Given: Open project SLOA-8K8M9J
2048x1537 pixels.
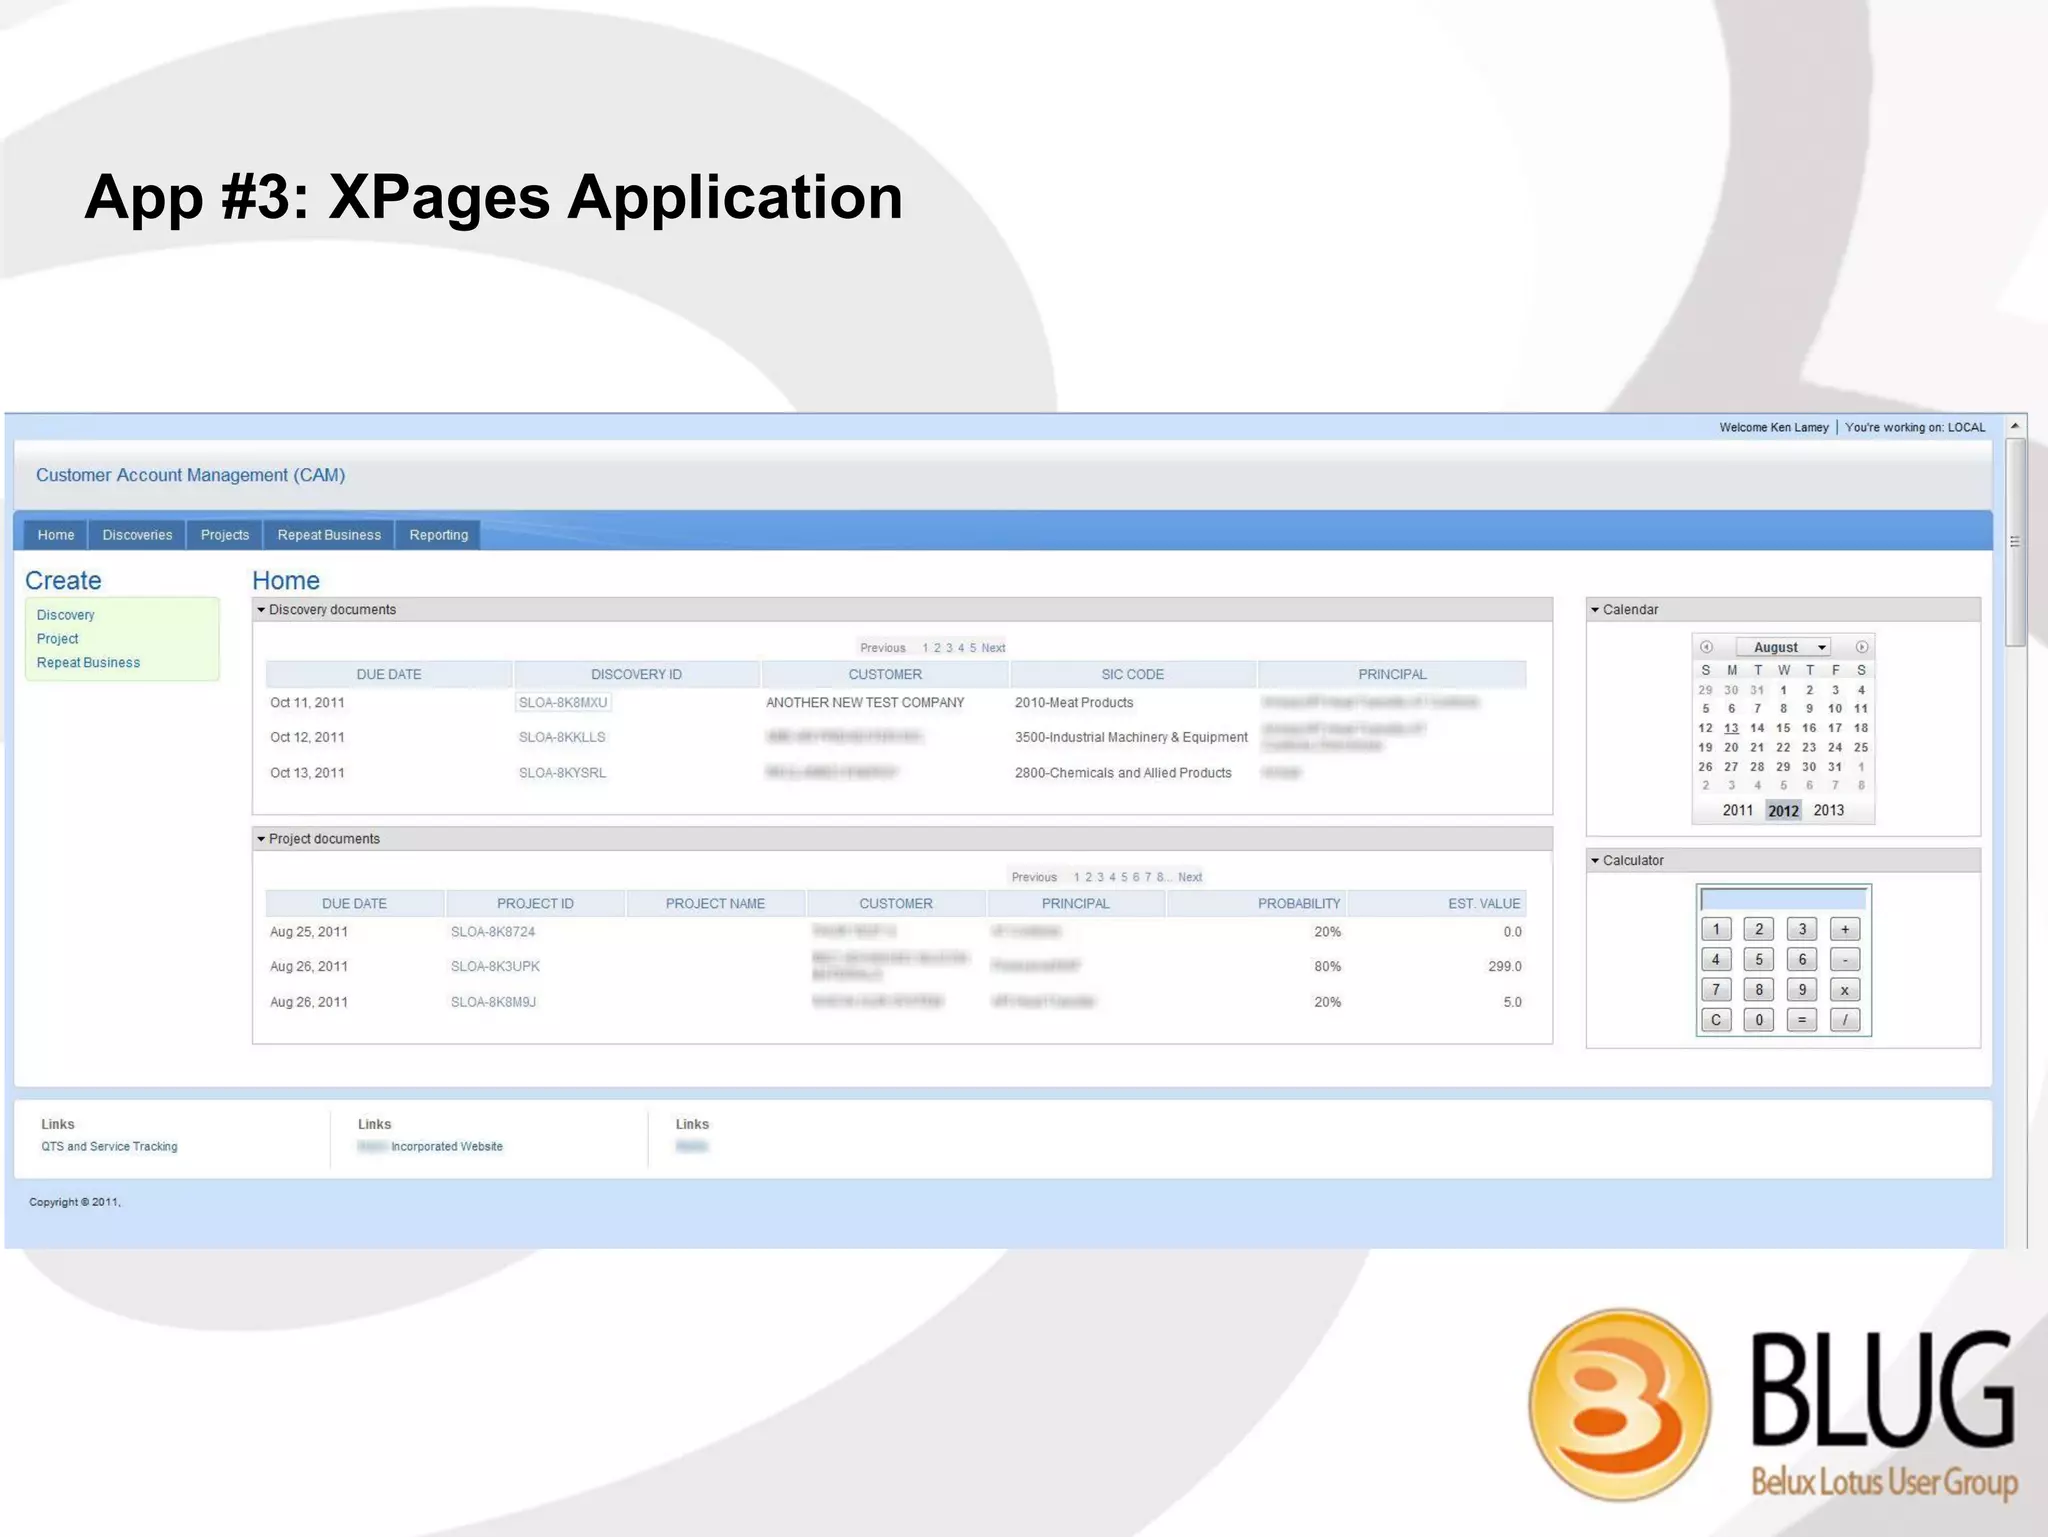Looking at the screenshot, I should [493, 1002].
